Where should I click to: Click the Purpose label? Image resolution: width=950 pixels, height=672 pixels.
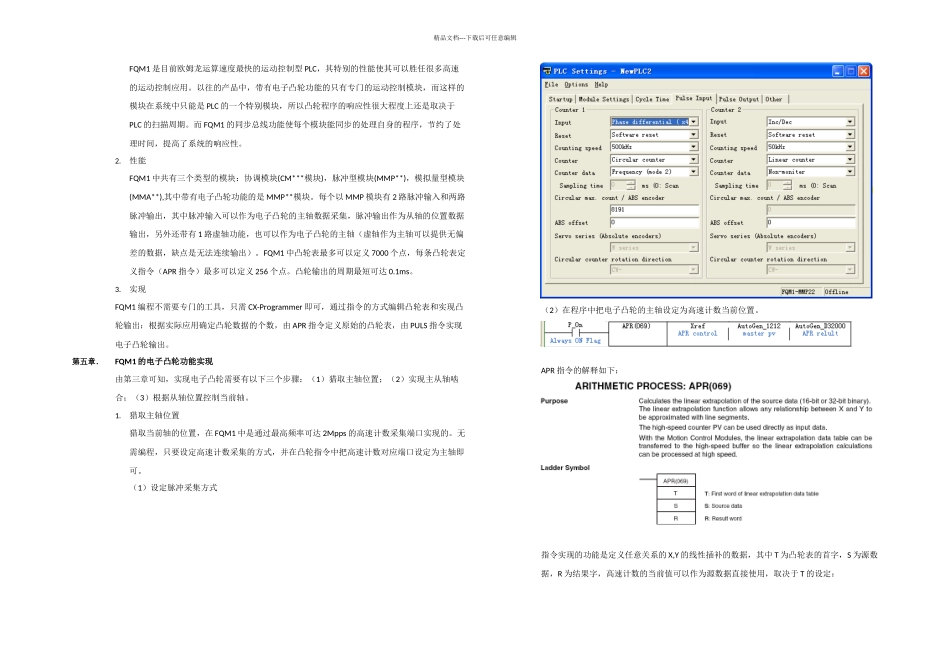click(x=554, y=401)
